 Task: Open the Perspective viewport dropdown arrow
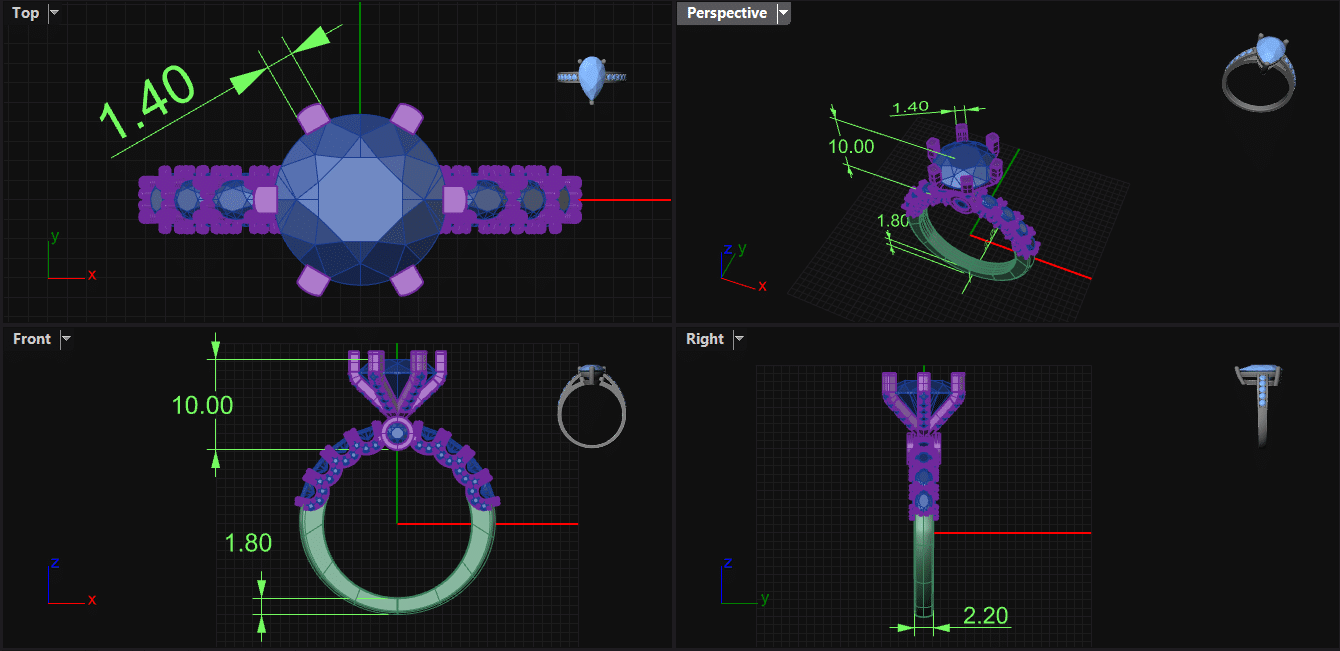(x=783, y=13)
